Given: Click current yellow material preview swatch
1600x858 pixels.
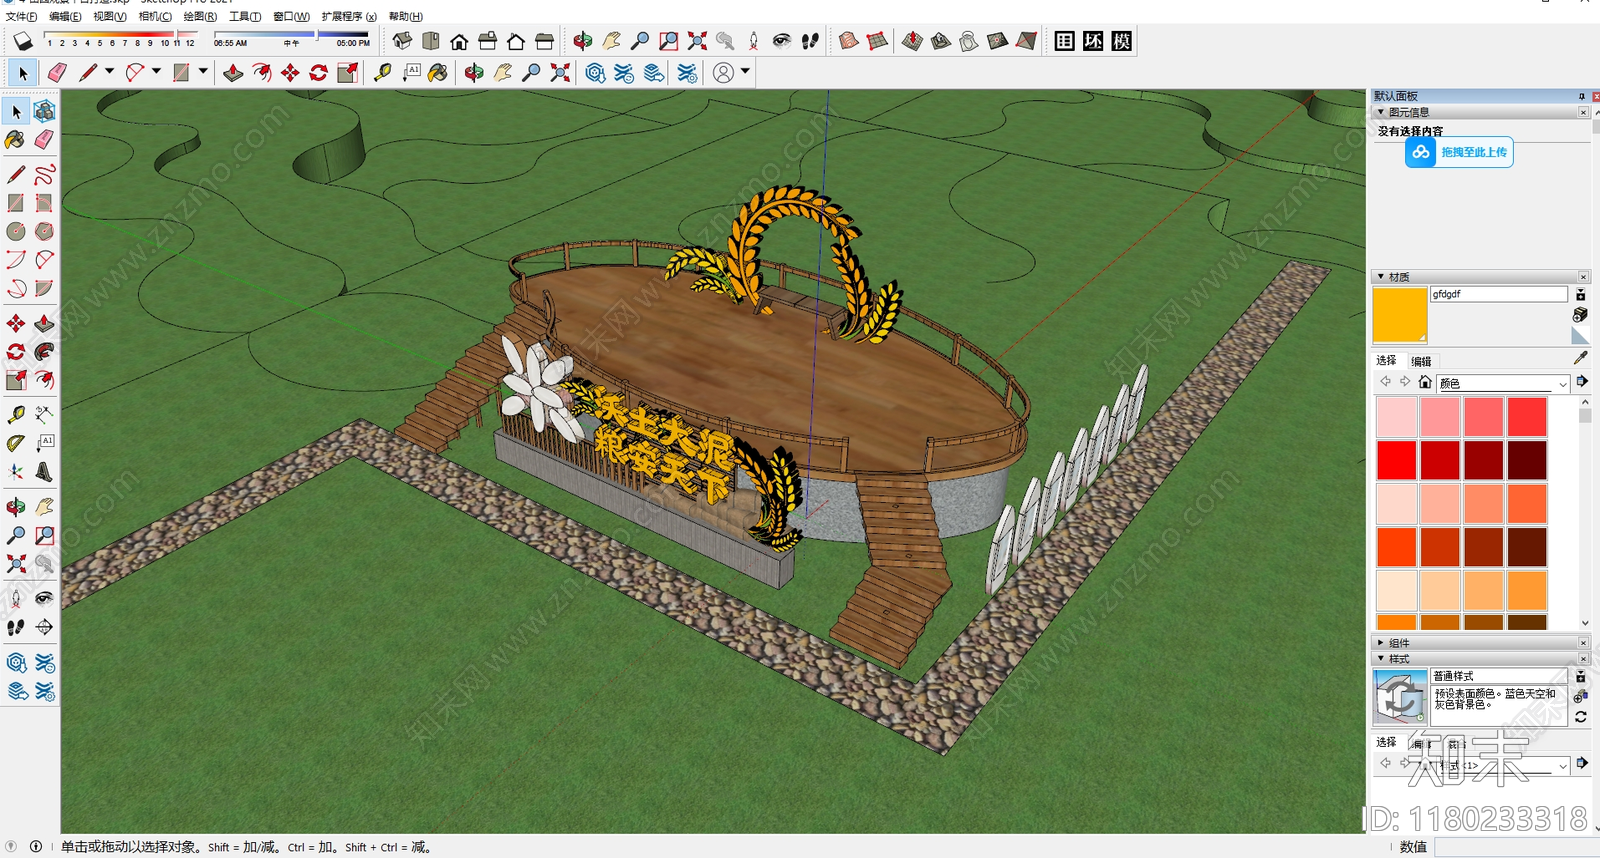Looking at the screenshot, I should pyautogui.click(x=1399, y=314).
